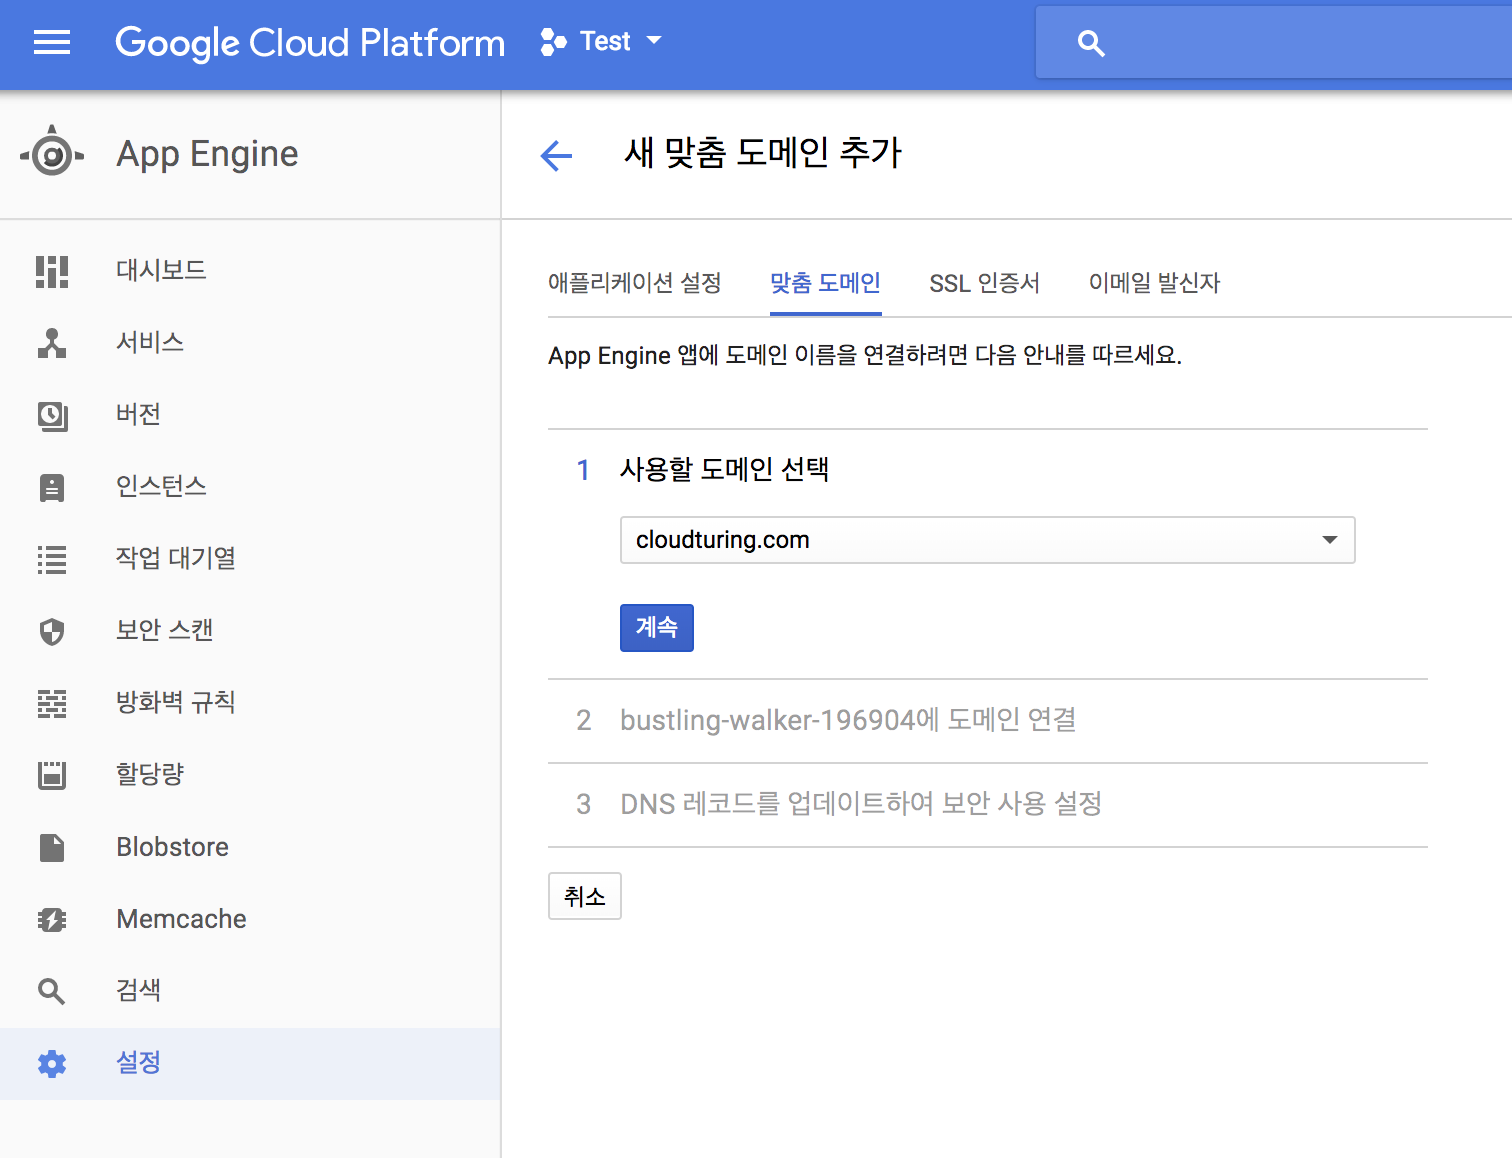Click the blue 계속 continue button
This screenshot has width=1512, height=1158.
pos(657,628)
